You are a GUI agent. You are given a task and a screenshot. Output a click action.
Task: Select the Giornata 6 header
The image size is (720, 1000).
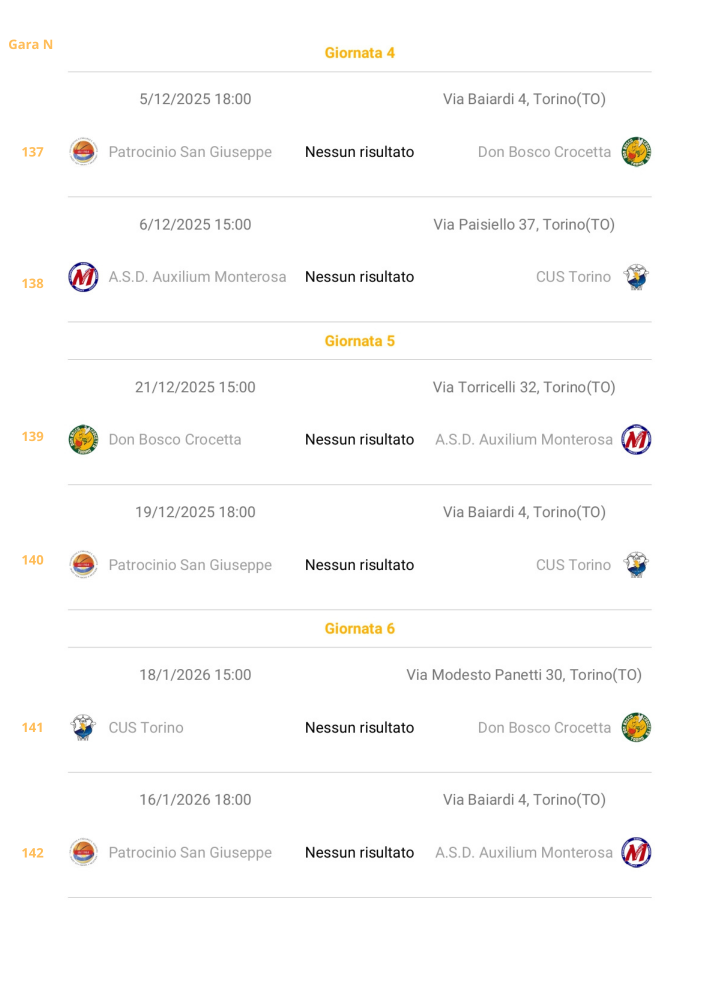[360, 629]
